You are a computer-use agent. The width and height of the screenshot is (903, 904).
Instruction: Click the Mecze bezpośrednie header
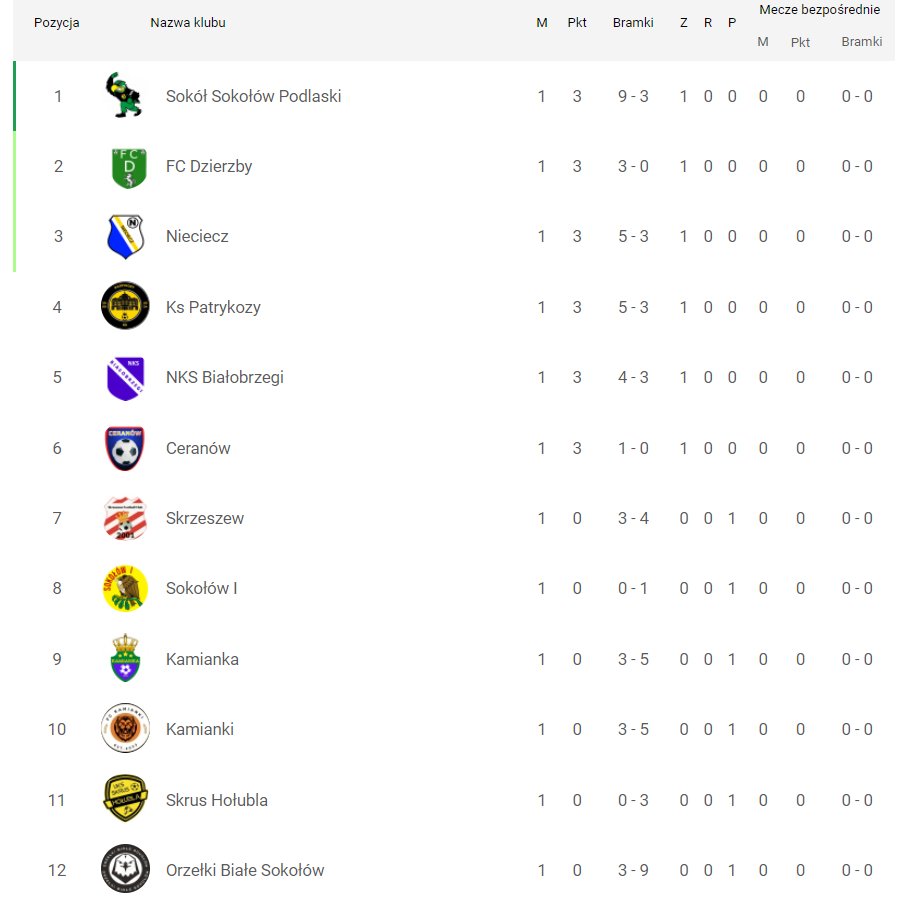819,9
